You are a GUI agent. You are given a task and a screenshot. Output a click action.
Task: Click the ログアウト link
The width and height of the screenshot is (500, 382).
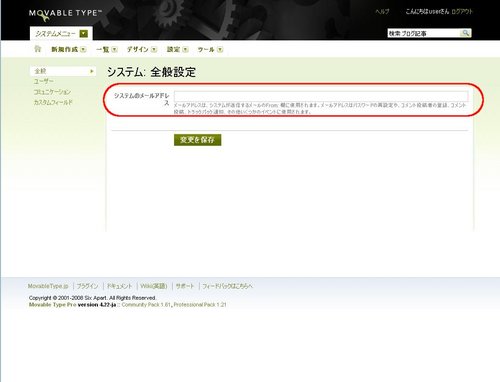tap(462, 11)
